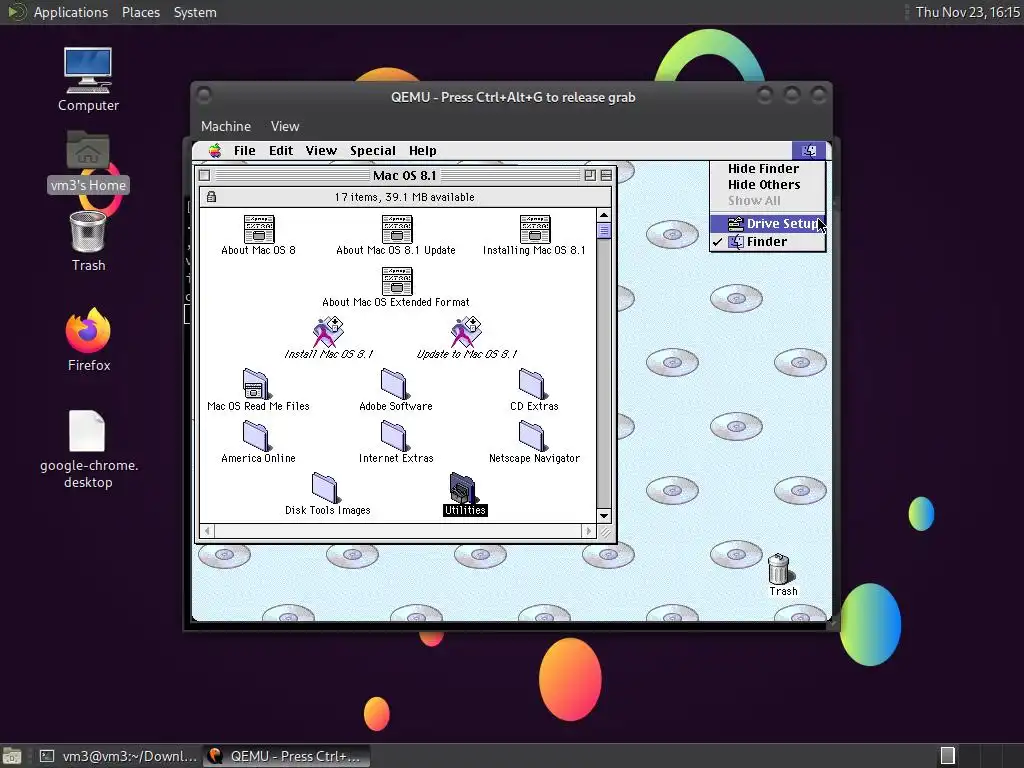Click the Finder application menu icon

(809, 151)
